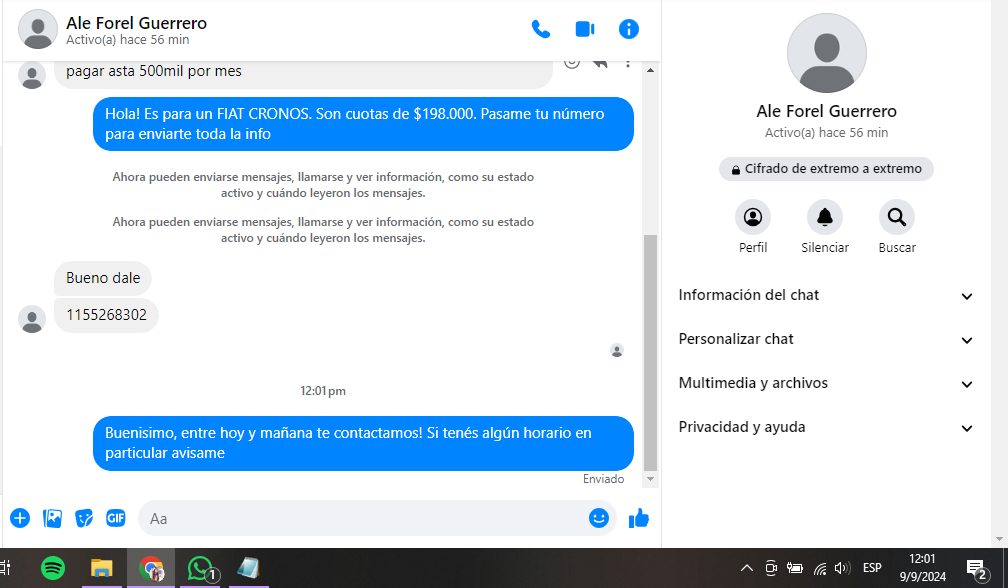The image size is (1008, 588).
Task: Attach a photo file via image icon
Action: (52, 518)
